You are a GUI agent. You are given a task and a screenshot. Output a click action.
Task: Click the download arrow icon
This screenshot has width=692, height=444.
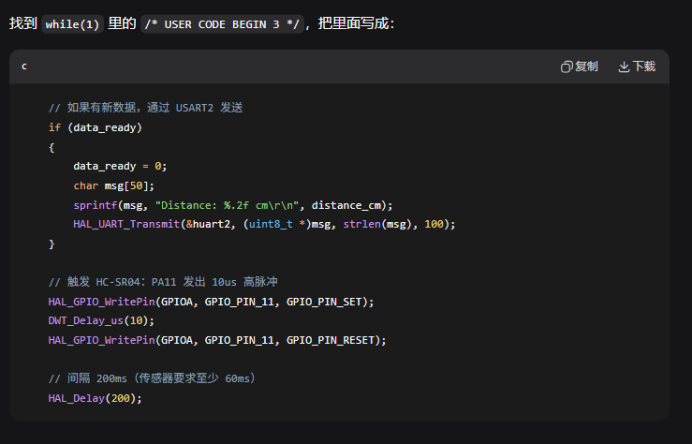[624, 67]
